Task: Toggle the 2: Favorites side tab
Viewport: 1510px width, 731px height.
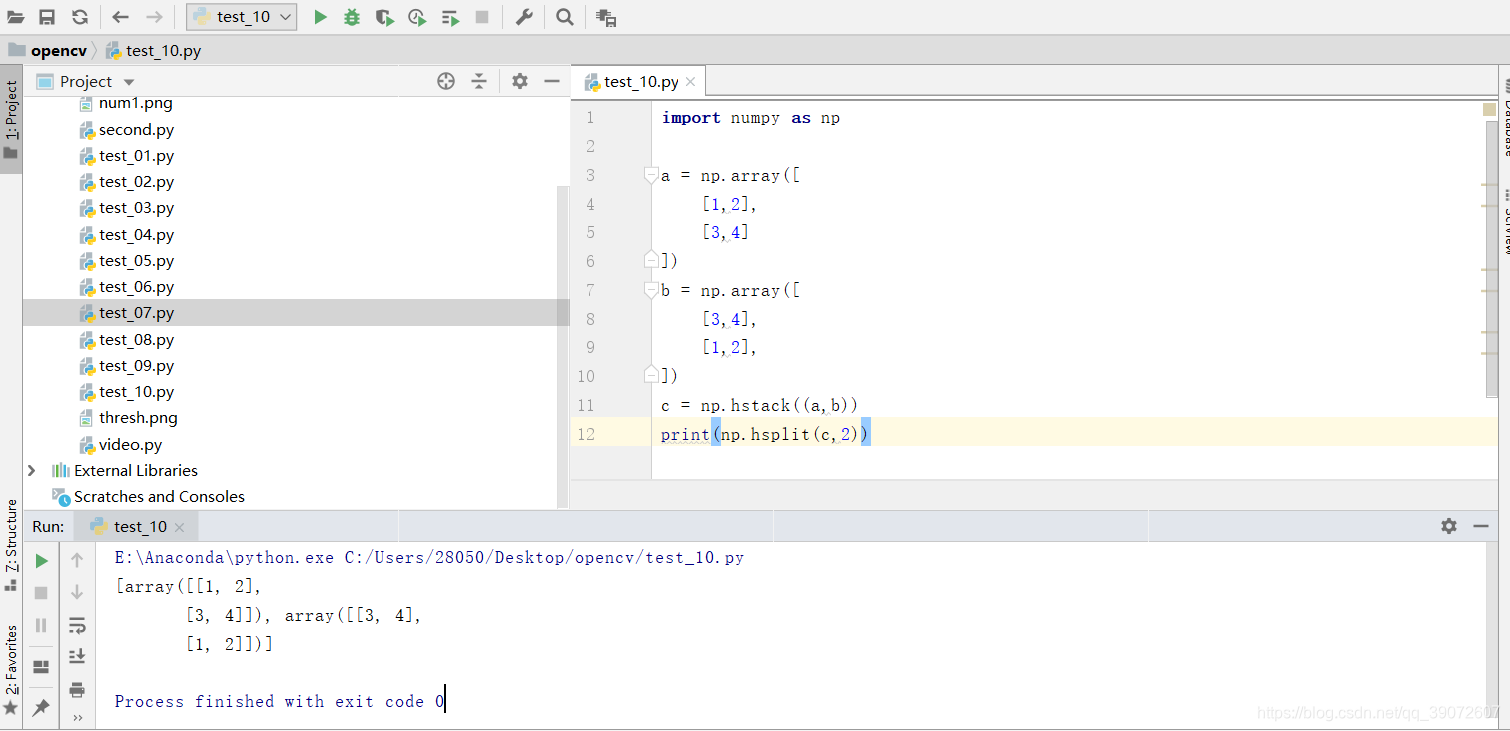Action: (x=11, y=670)
